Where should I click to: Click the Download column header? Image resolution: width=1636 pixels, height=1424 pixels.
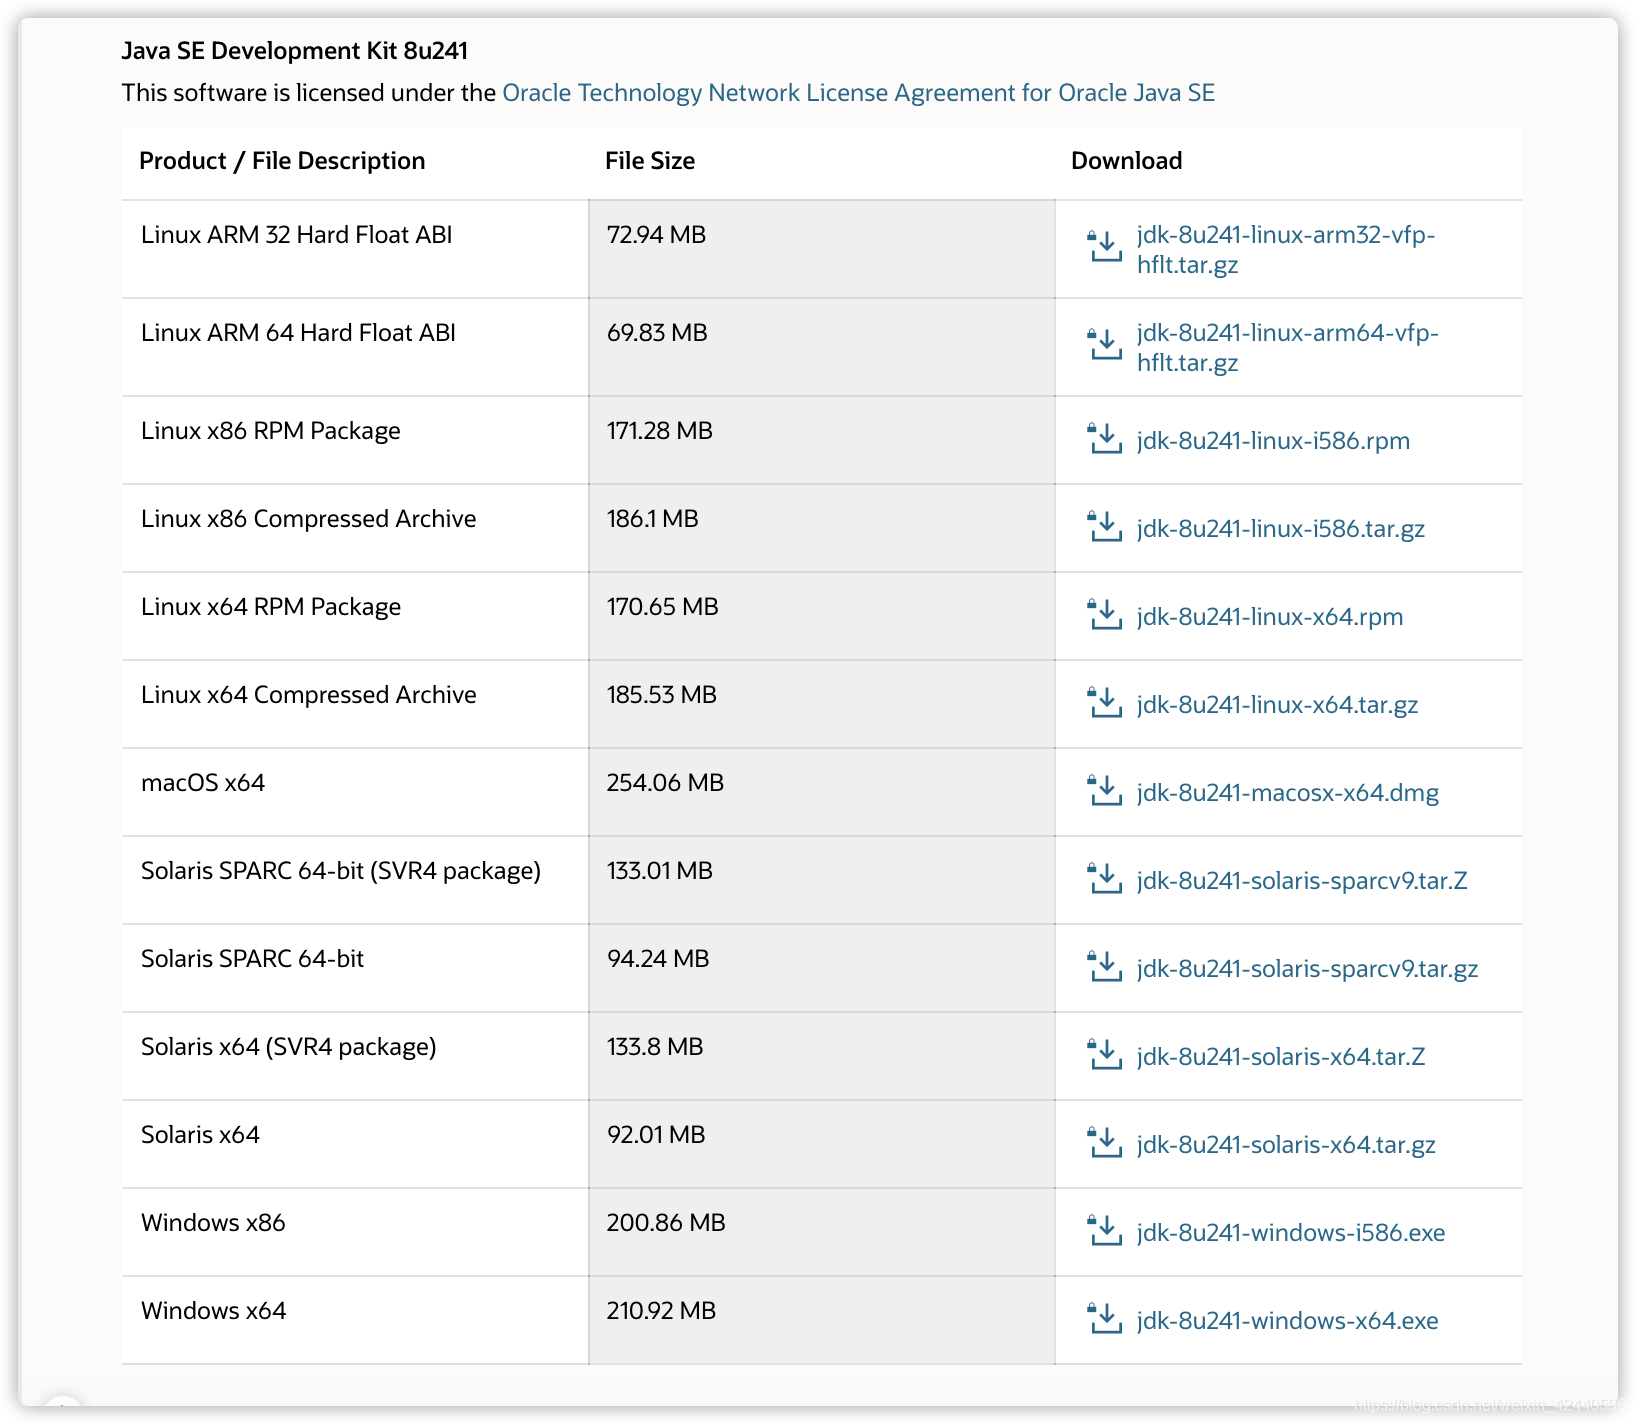(1126, 161)
